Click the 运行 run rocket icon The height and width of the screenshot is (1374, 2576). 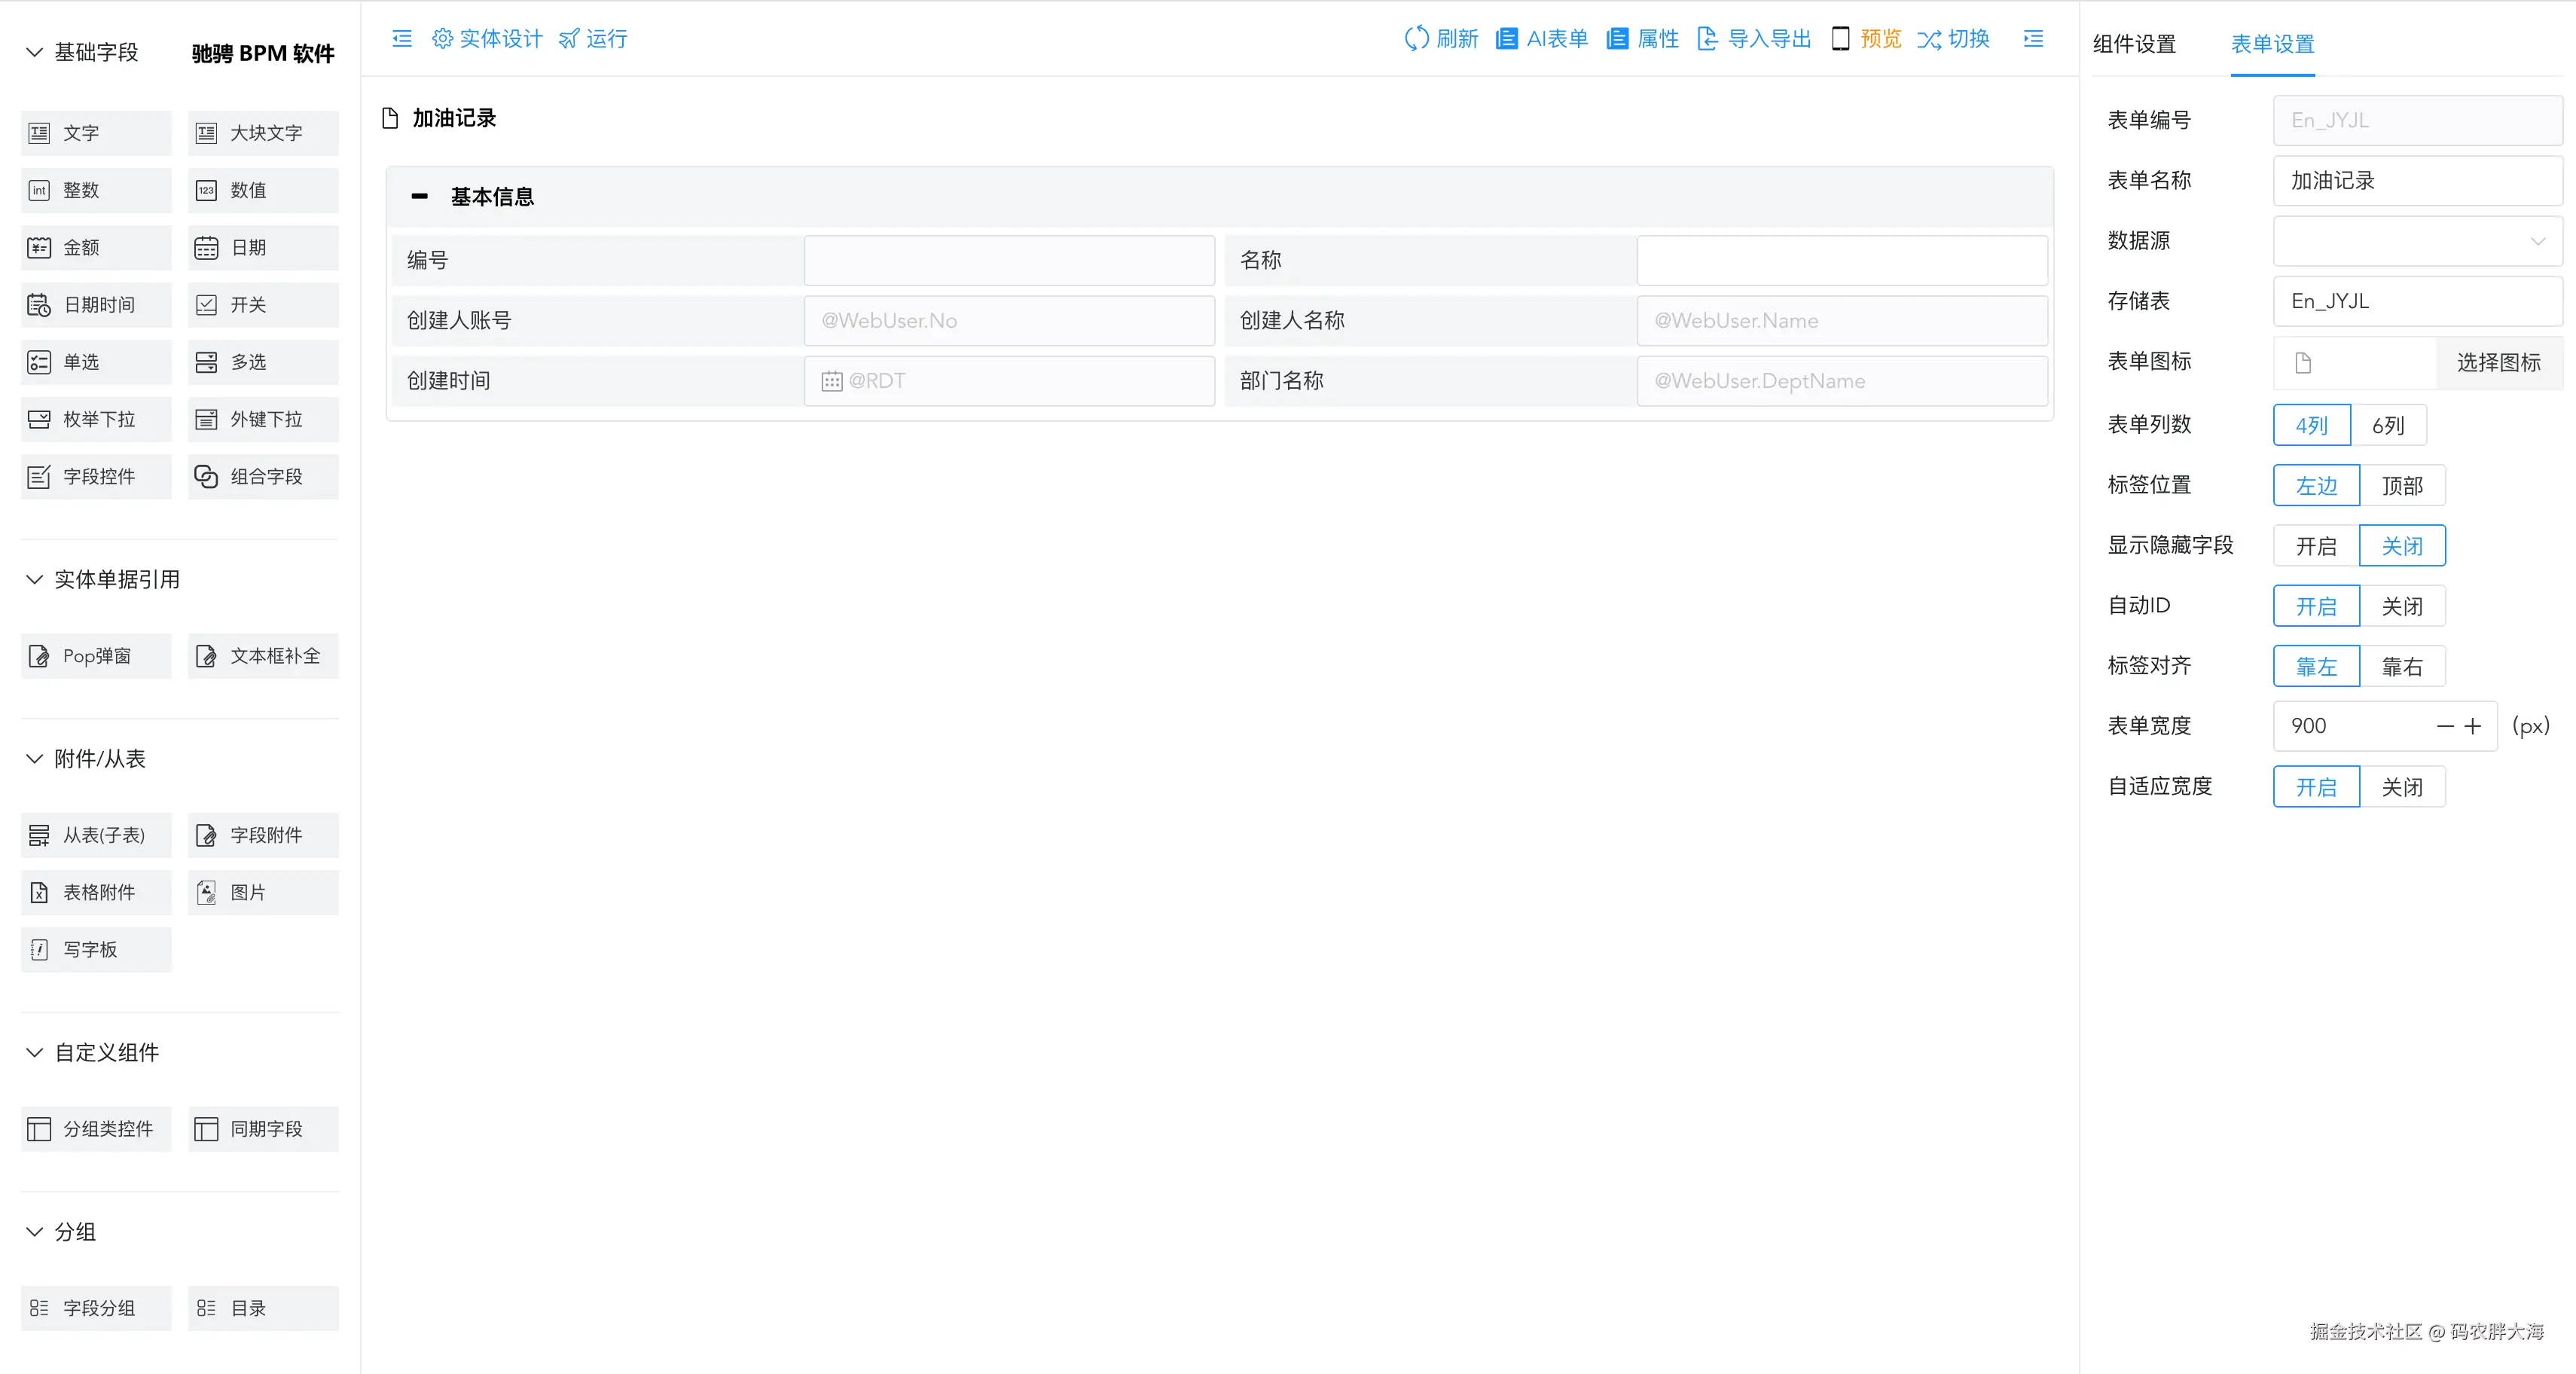click(x=569, y=38)
